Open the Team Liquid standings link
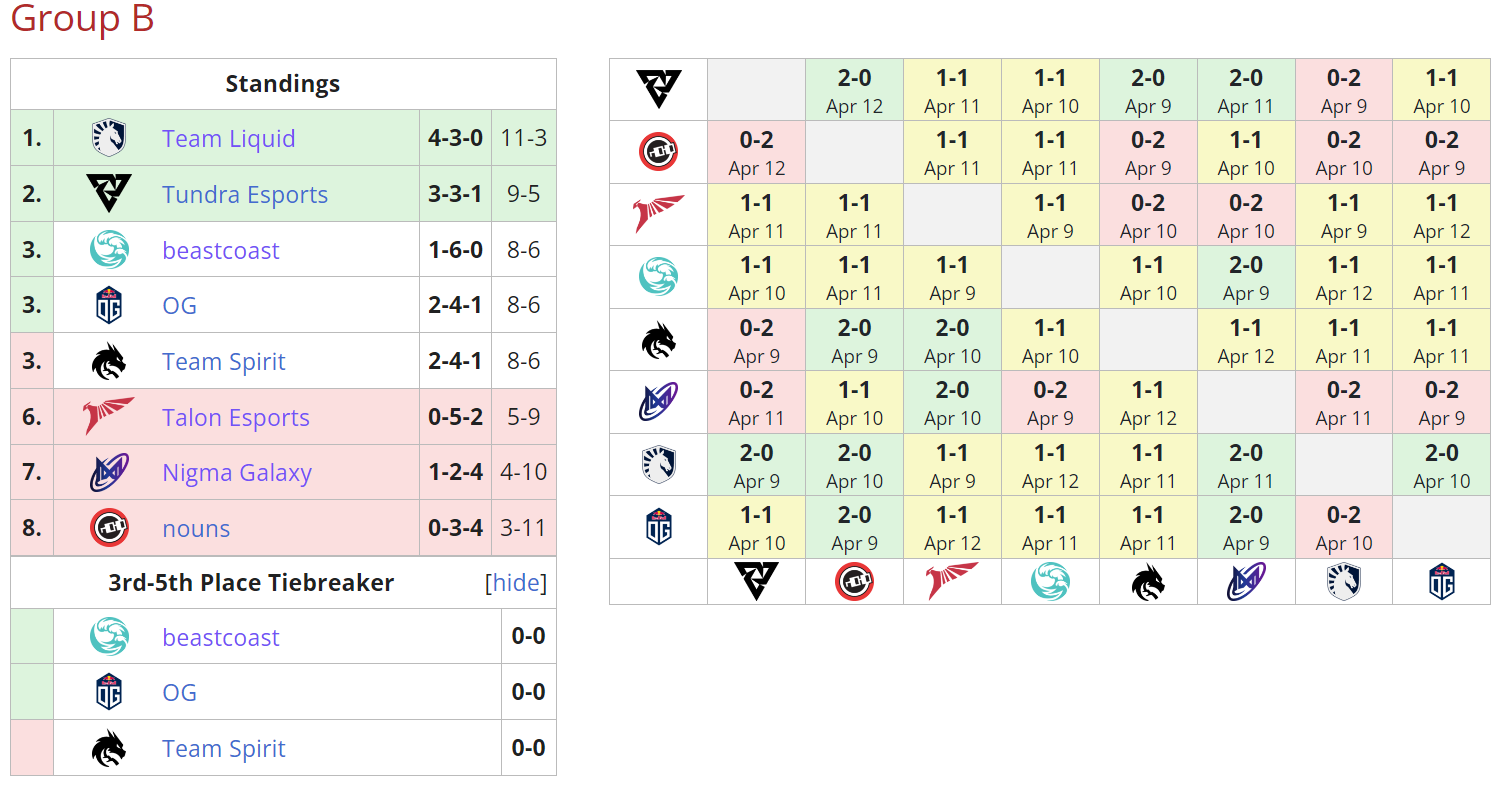This screenshot has height=787, width=1497. pos(228,139)
